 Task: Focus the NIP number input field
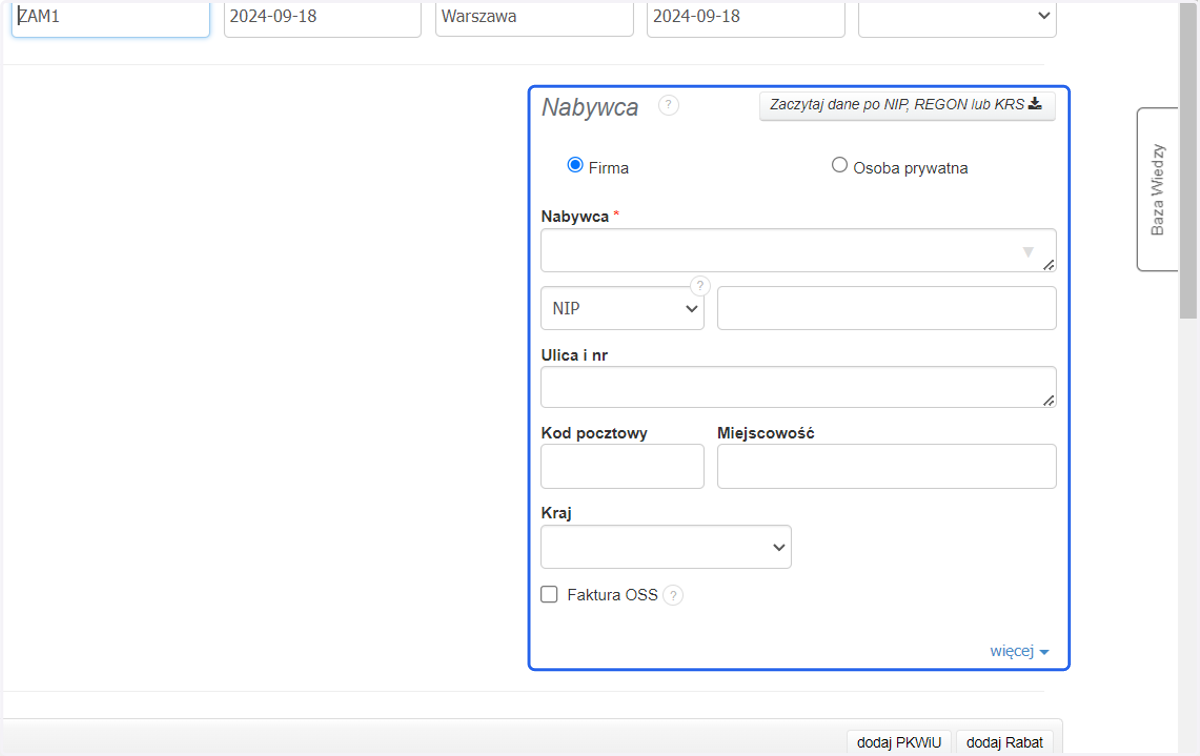tap(886, 308)
